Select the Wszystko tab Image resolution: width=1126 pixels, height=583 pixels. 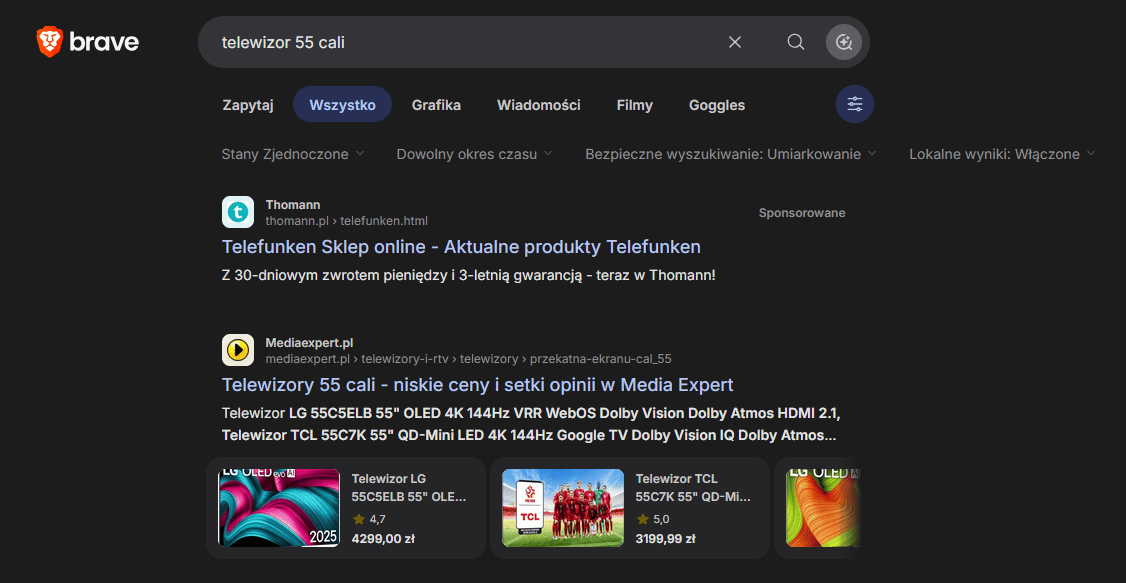point(343,105)
